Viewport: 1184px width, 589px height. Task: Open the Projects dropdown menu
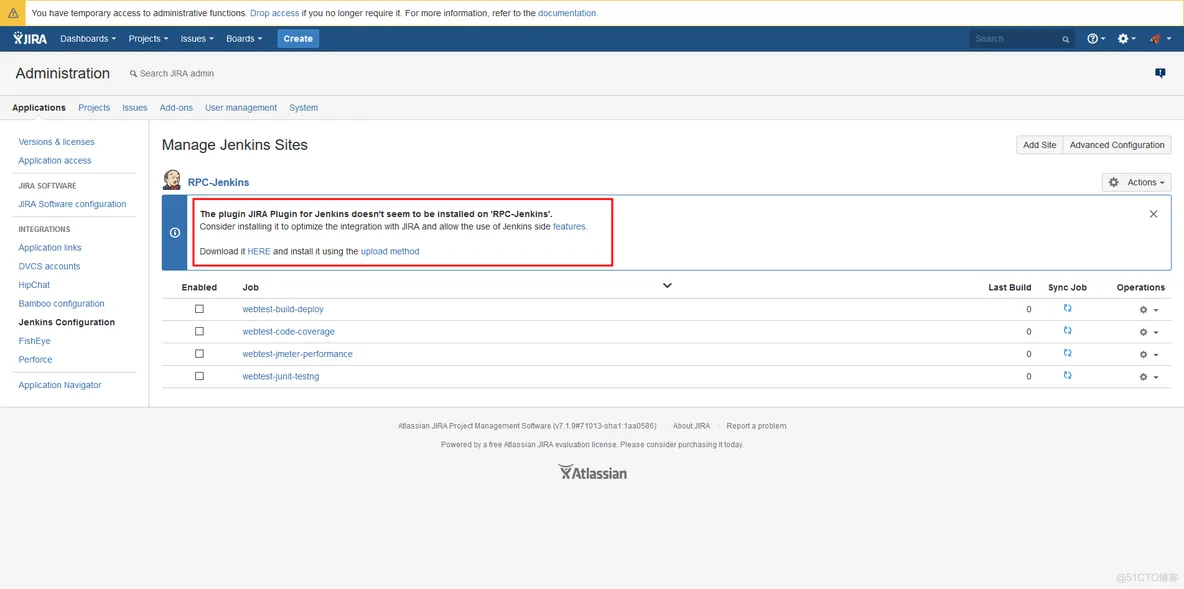[x=148, y=39]
